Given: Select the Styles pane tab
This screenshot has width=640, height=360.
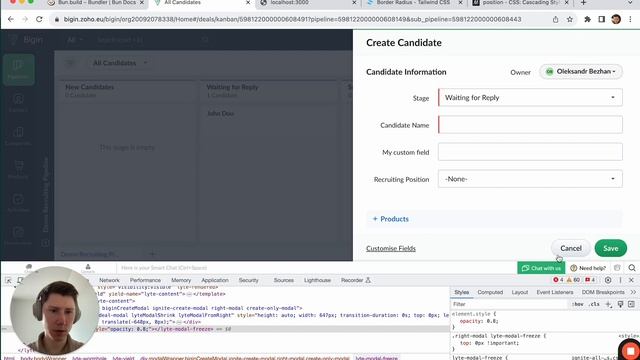Looking at the screenshot, I should click(x=462, y=292).
